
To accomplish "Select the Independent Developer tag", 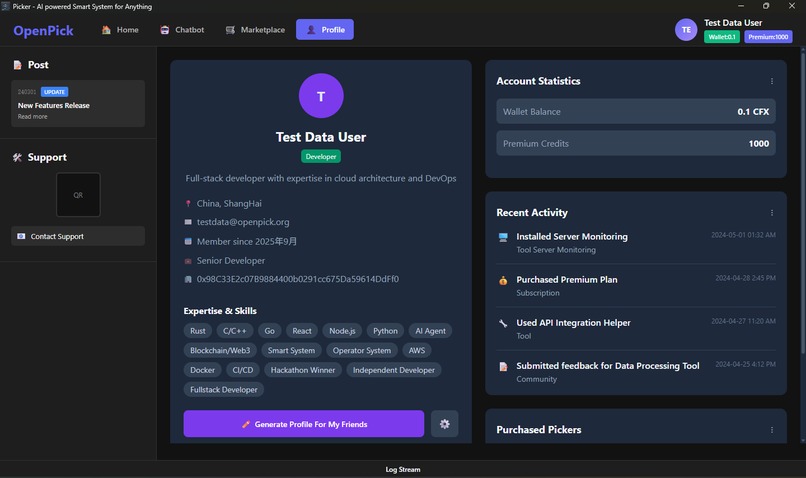I will click(394, 370).
